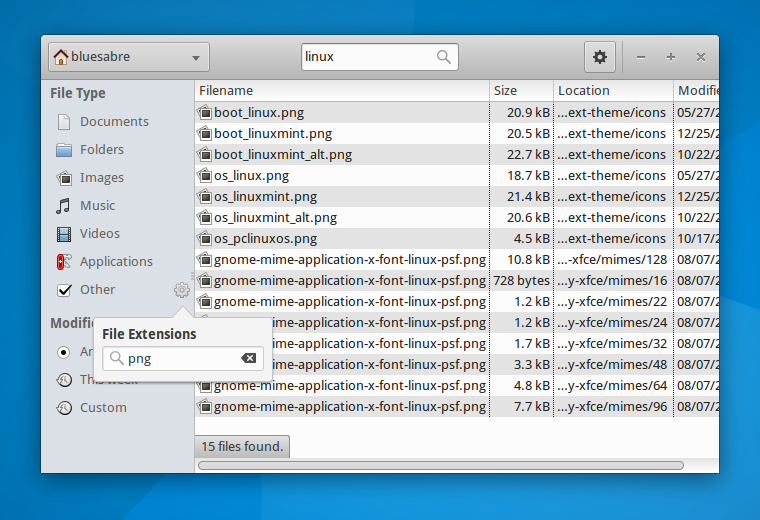Select the psf.png file sized 7.7 kB
Image resolution: width=760 pixels, height=520 pixels.
click(x=457, y=407)
